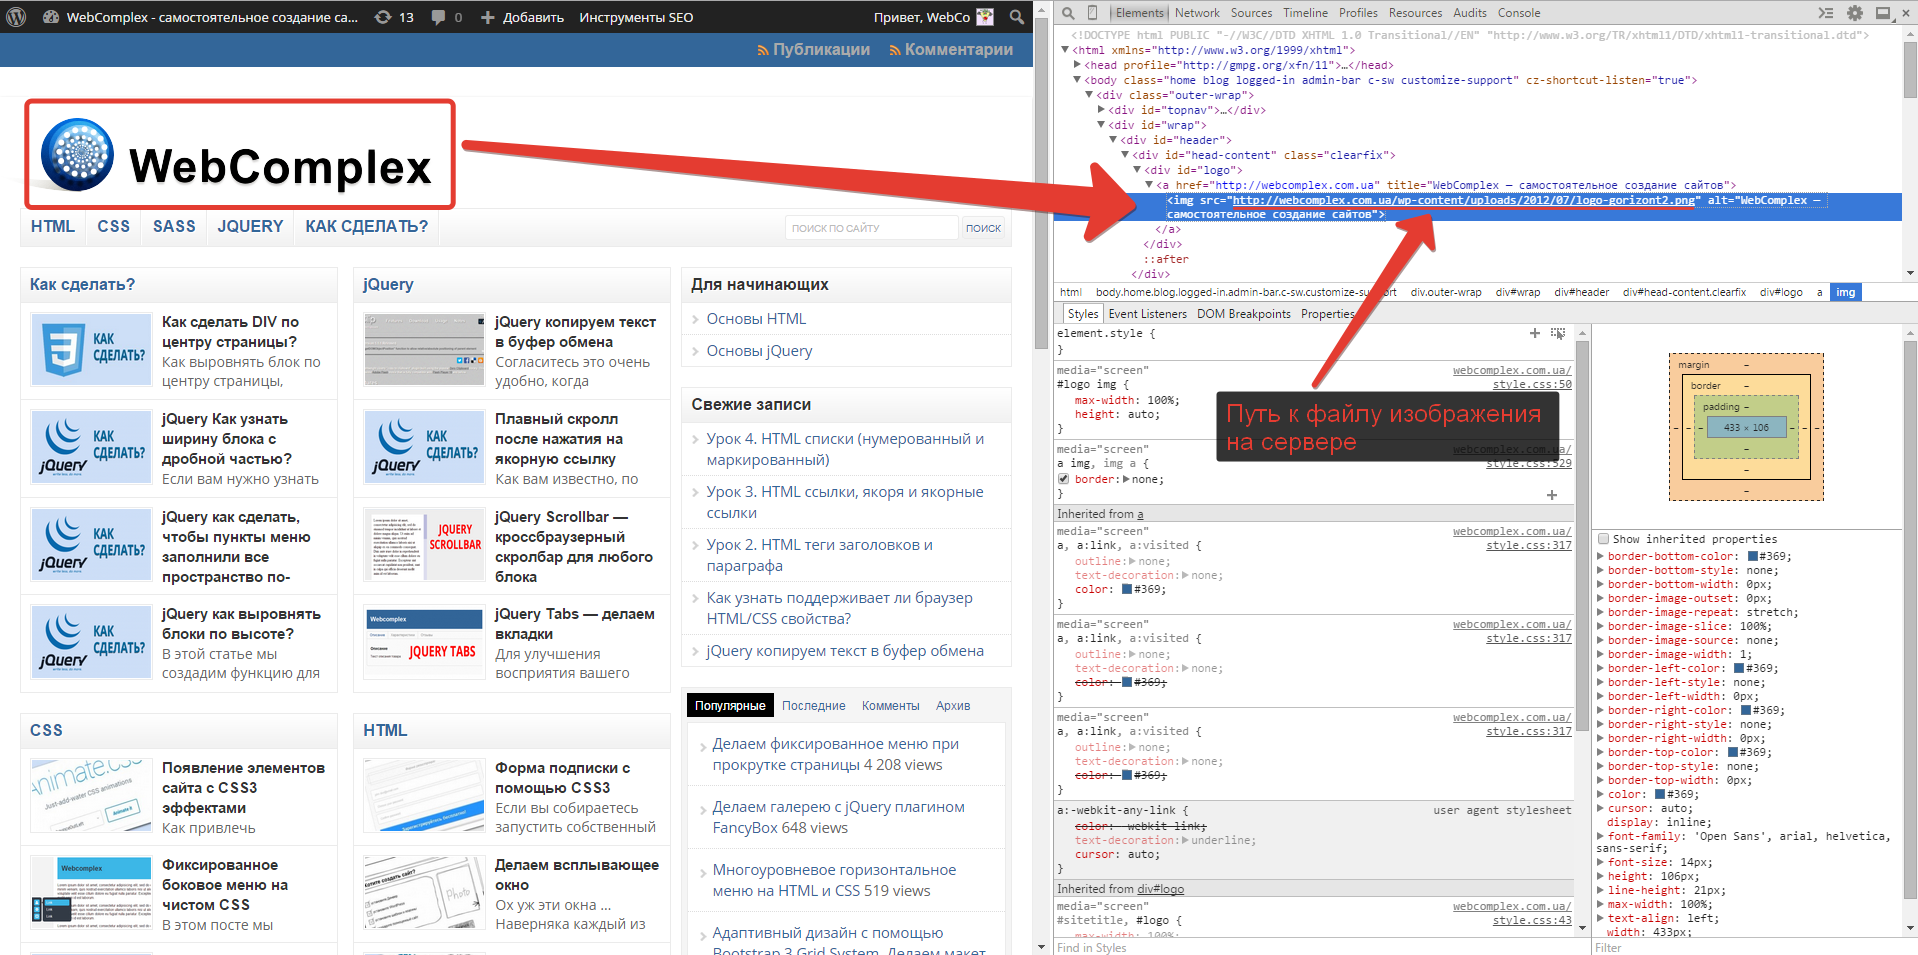Collapse the html element node
This screenshot has width=1918, height=955.
(1066, 49)
